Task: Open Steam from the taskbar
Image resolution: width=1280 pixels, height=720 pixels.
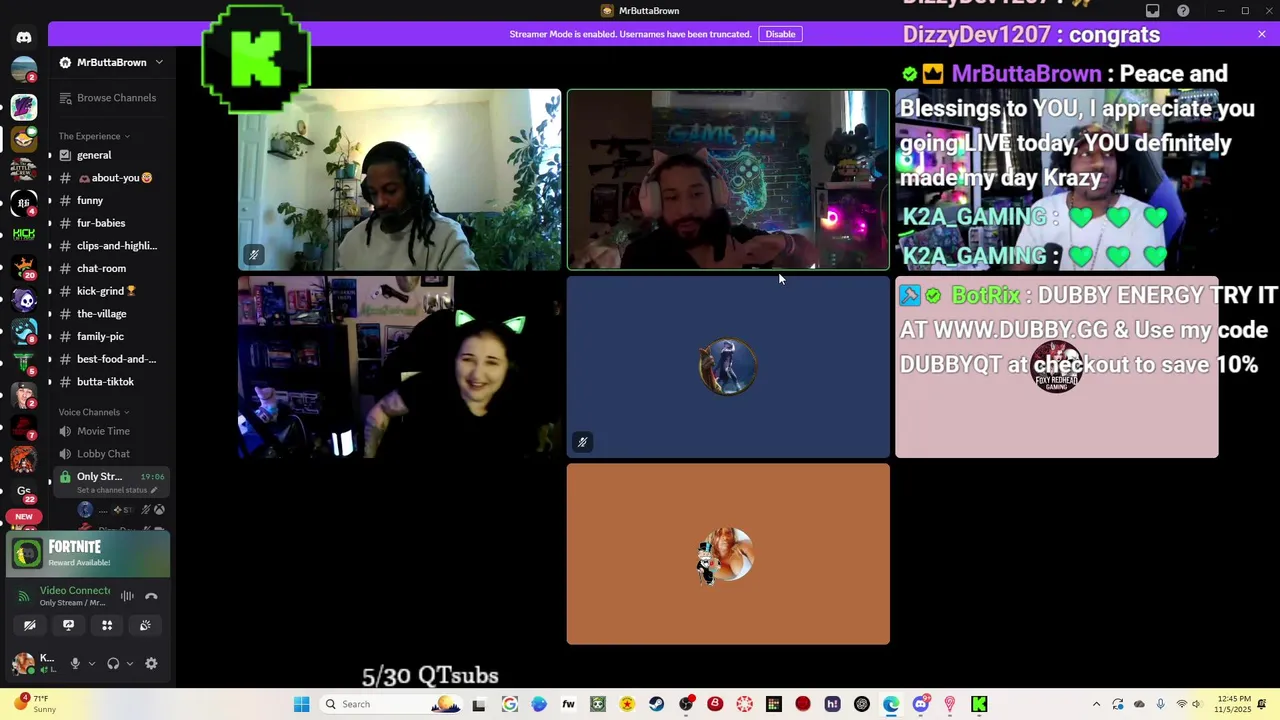Action: coord(656,704)
